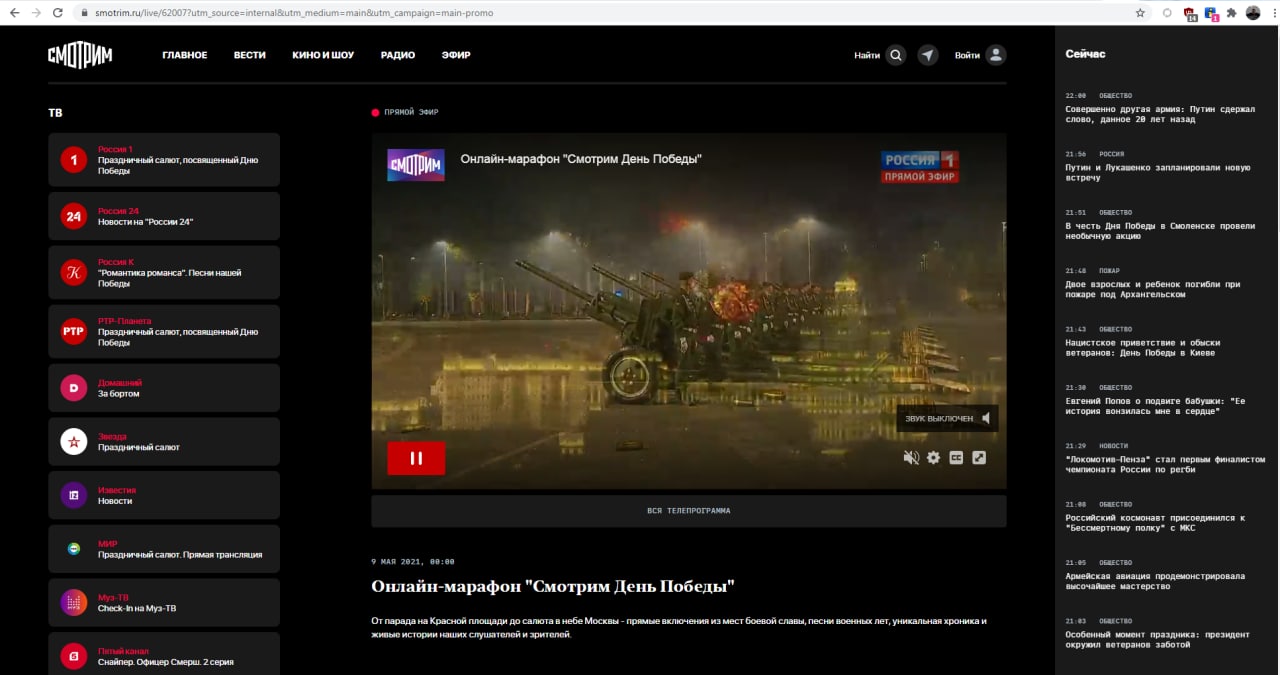Click the Россия 24 news program title
Image resolution: width=1280 pixels, height=675 pixels.
[x=145, y=222]
